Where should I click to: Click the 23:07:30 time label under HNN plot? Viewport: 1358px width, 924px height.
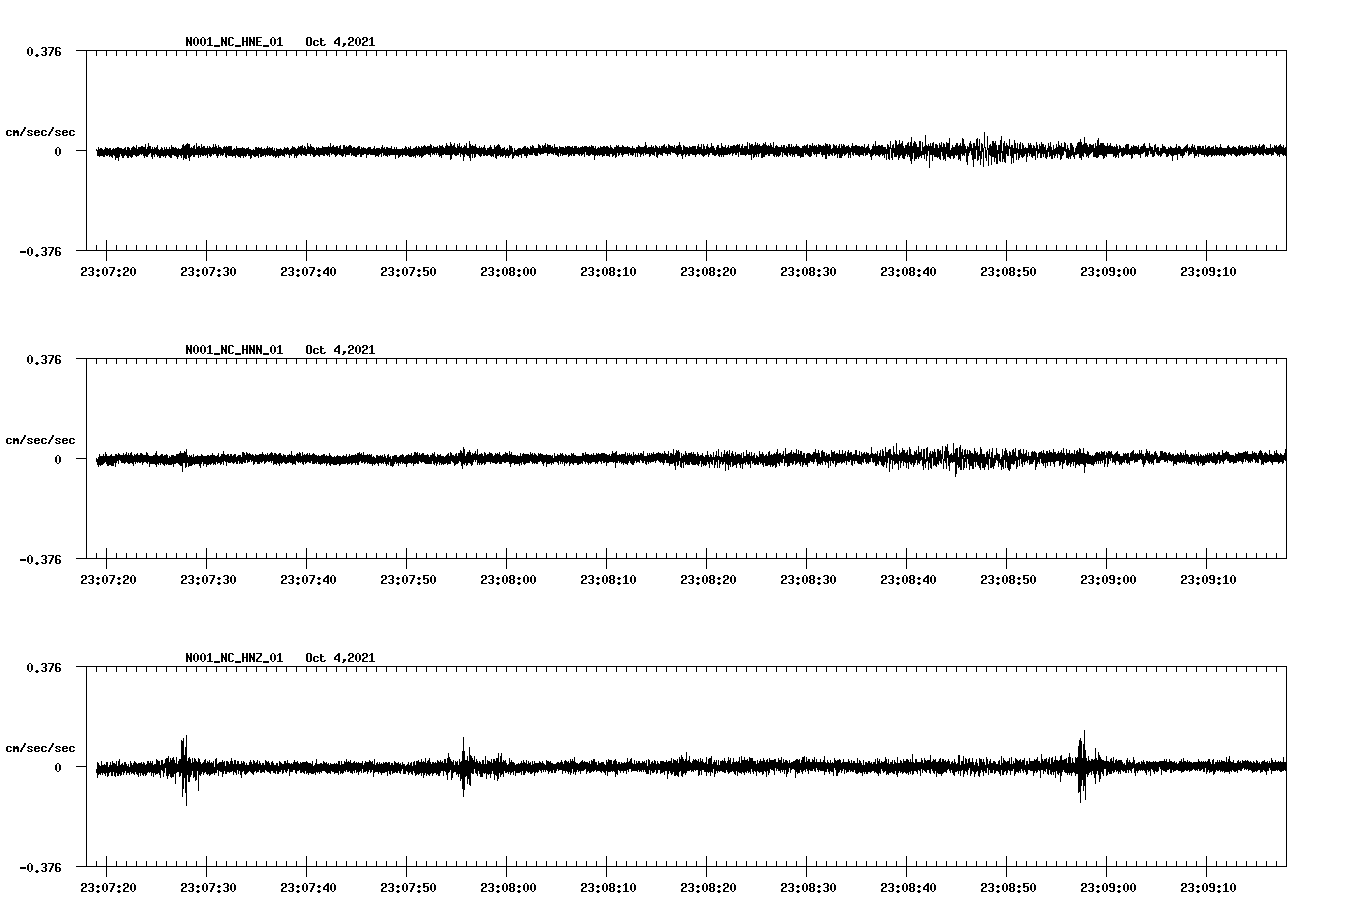click(208, 580)
